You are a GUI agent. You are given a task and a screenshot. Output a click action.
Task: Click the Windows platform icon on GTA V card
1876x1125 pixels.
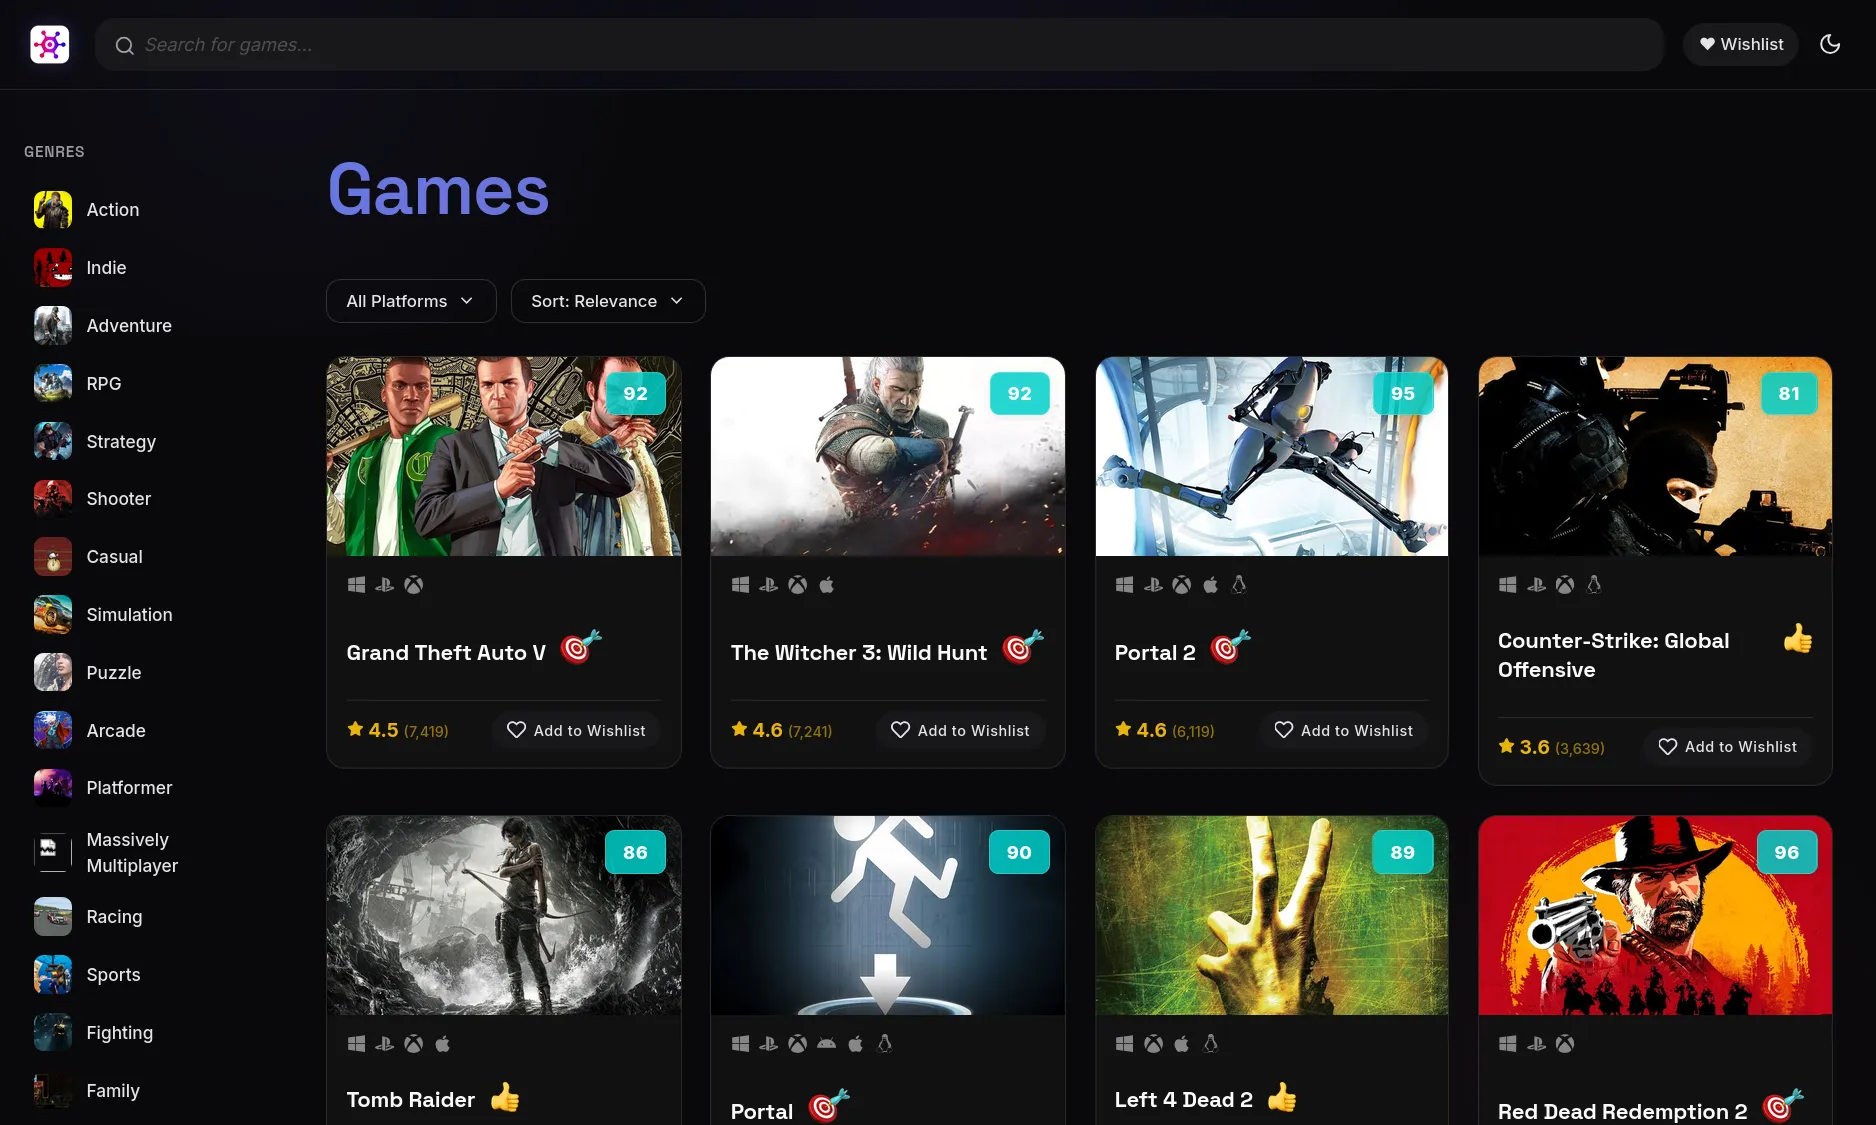pyautogui.click(x=356, y=585)
